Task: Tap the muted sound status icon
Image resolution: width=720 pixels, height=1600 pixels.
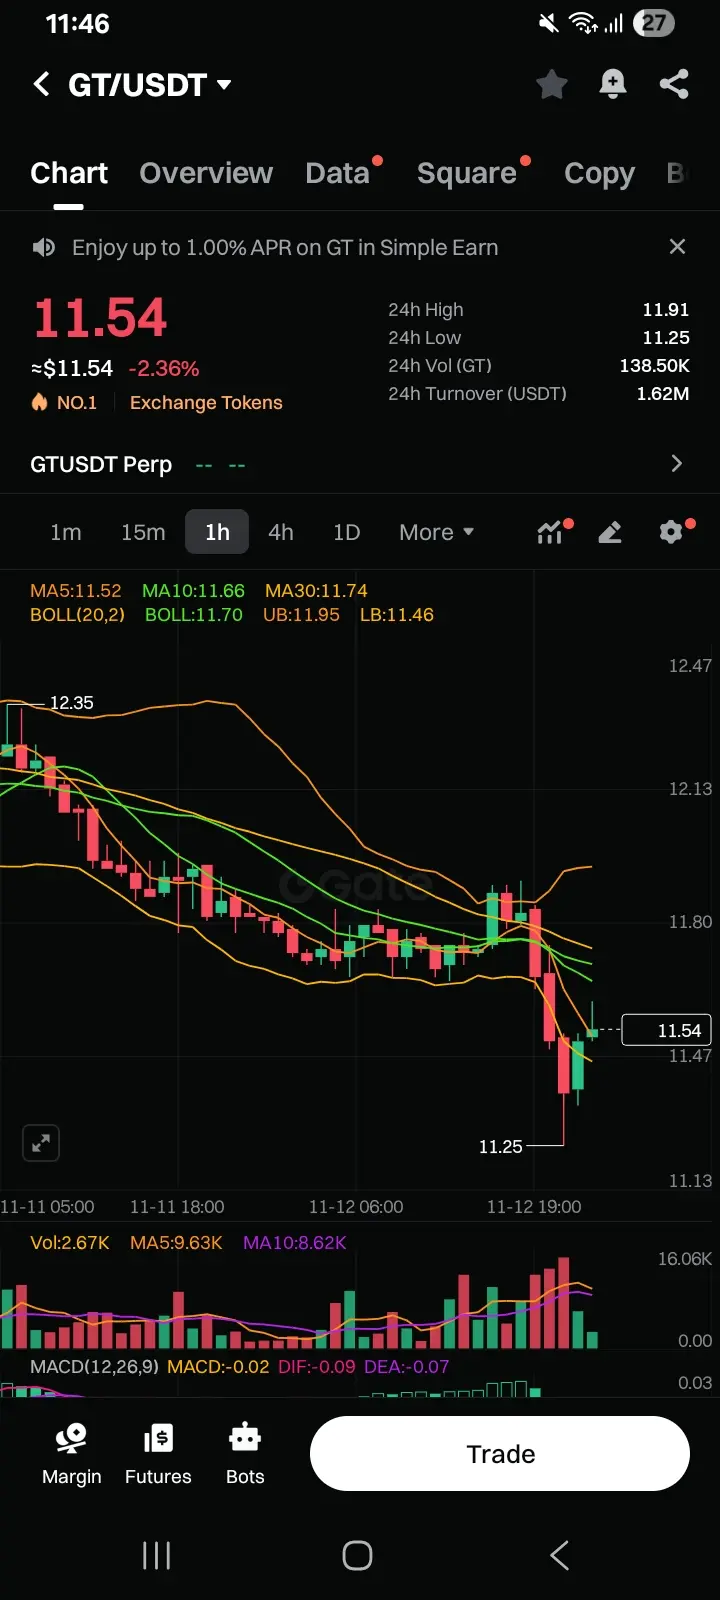Action: (549, 23)
